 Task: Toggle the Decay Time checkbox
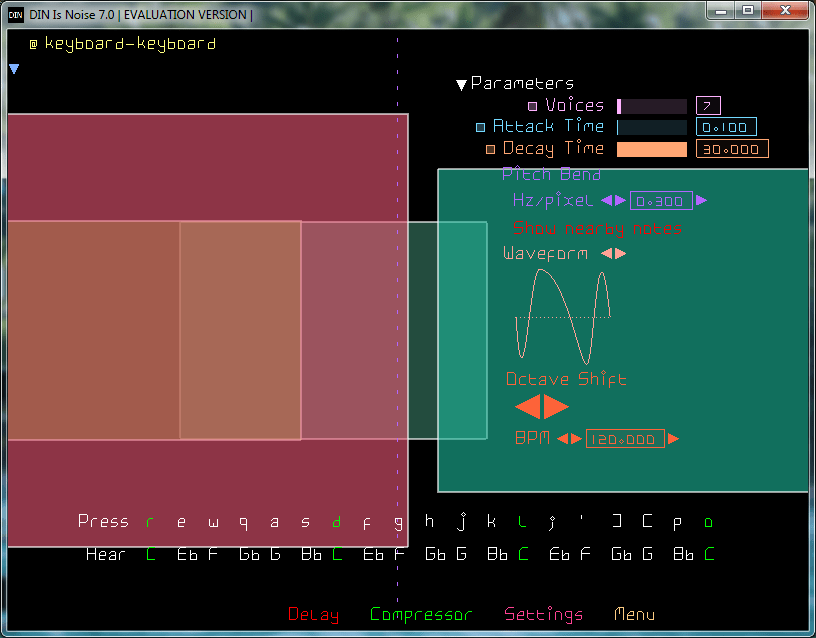(x=490, y=149)
